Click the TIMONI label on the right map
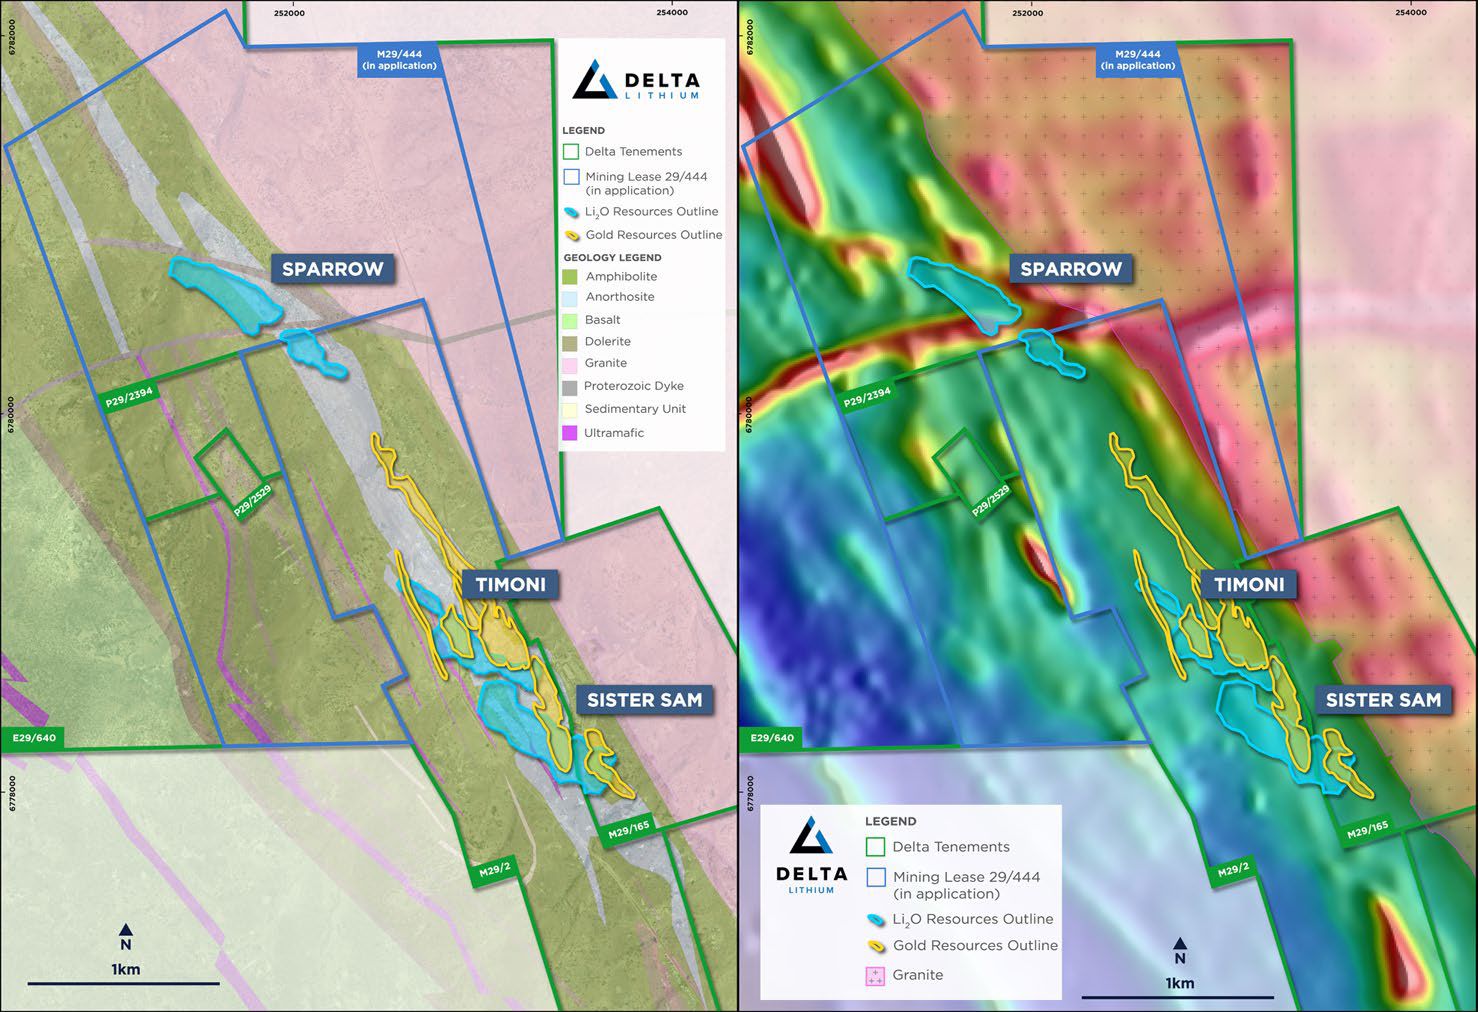This screenshot has width=1480, height=1012. click(x=1249, y=585)
